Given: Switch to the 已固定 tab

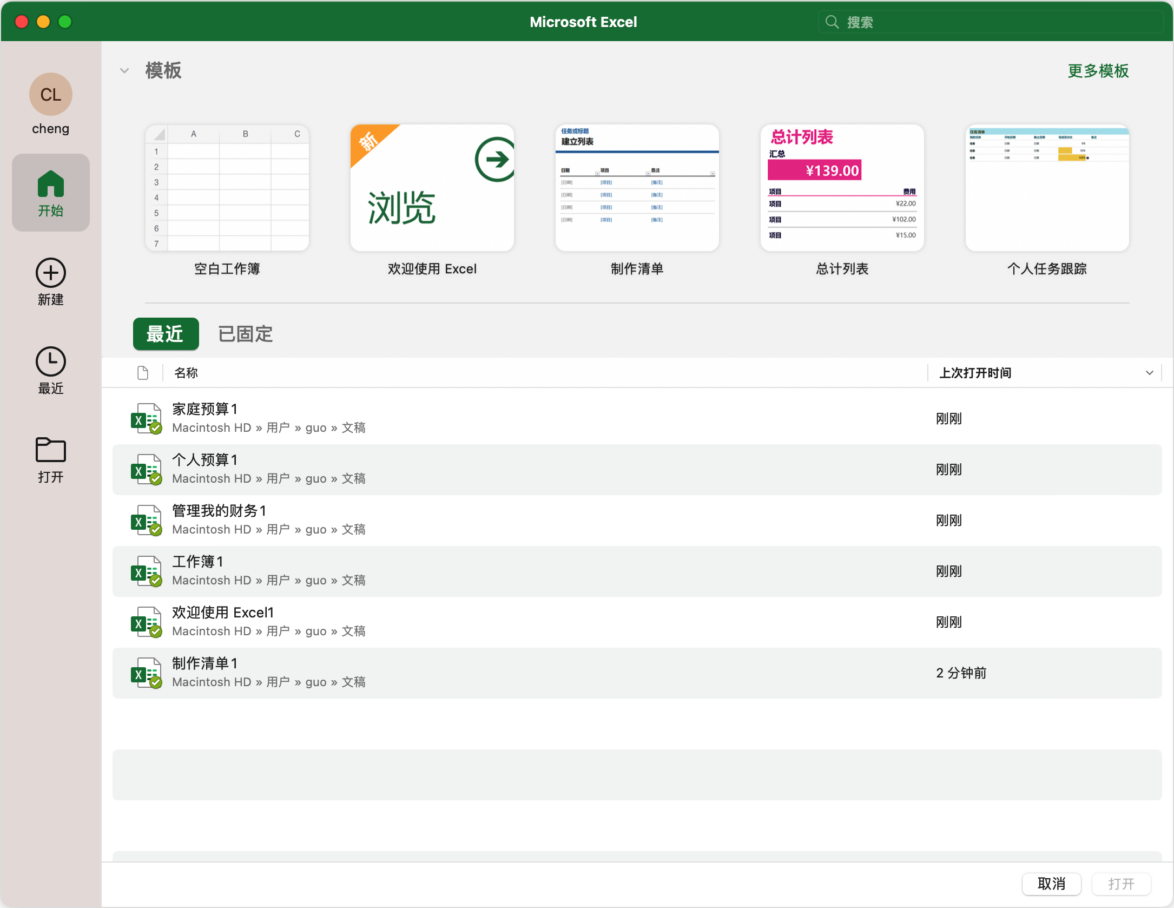Looking at the screenshot, I should tap(246, 334).
